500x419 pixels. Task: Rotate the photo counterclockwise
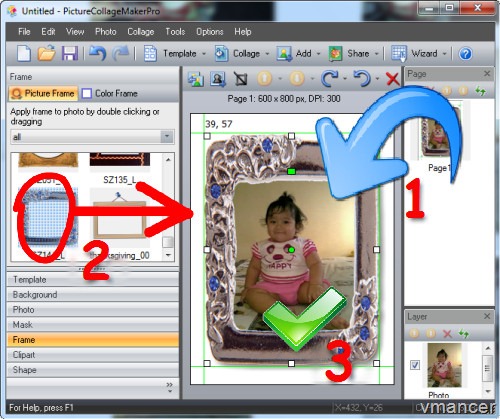(362, 79)
